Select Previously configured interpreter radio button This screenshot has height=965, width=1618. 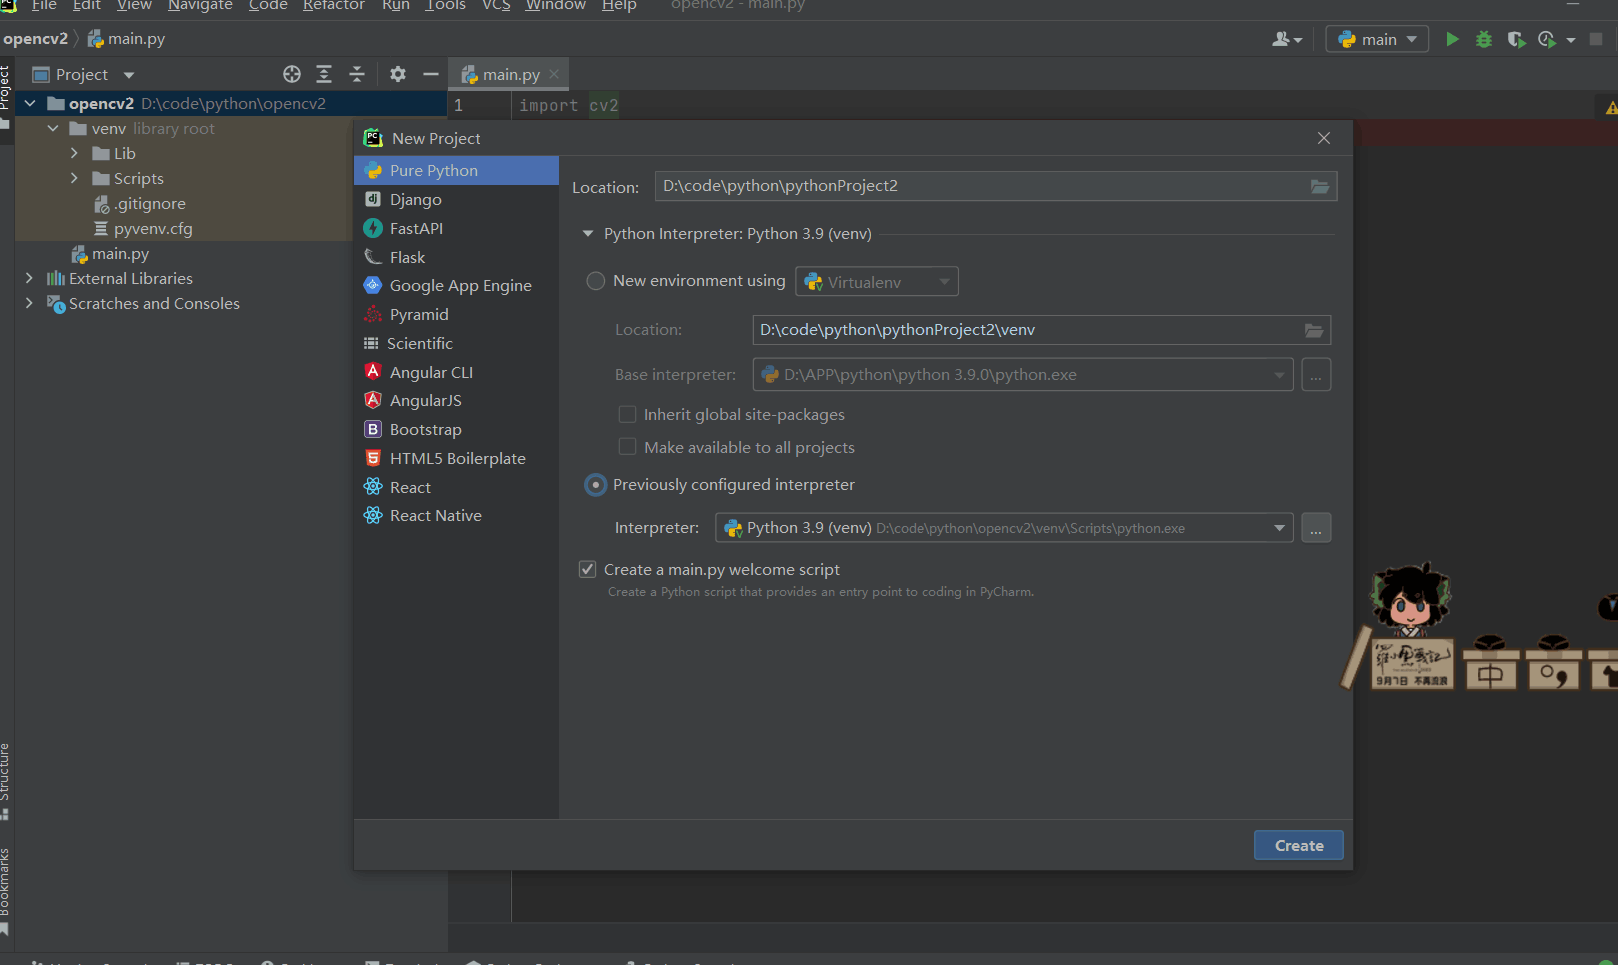(x=596, y=485)
